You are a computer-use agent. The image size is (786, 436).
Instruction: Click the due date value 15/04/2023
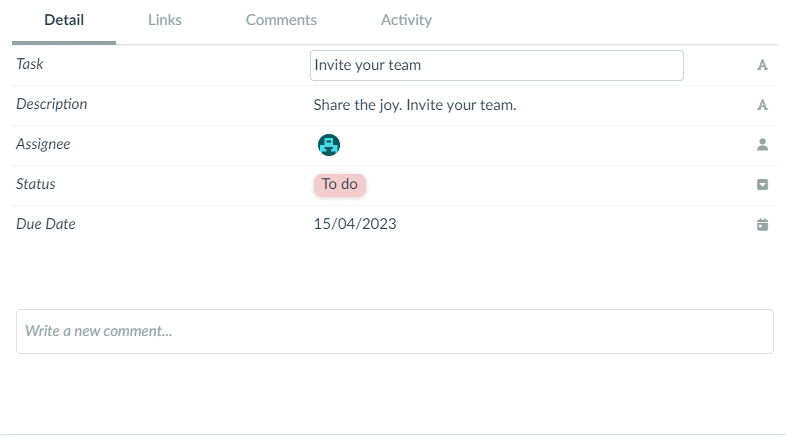(x=355, y=224)
